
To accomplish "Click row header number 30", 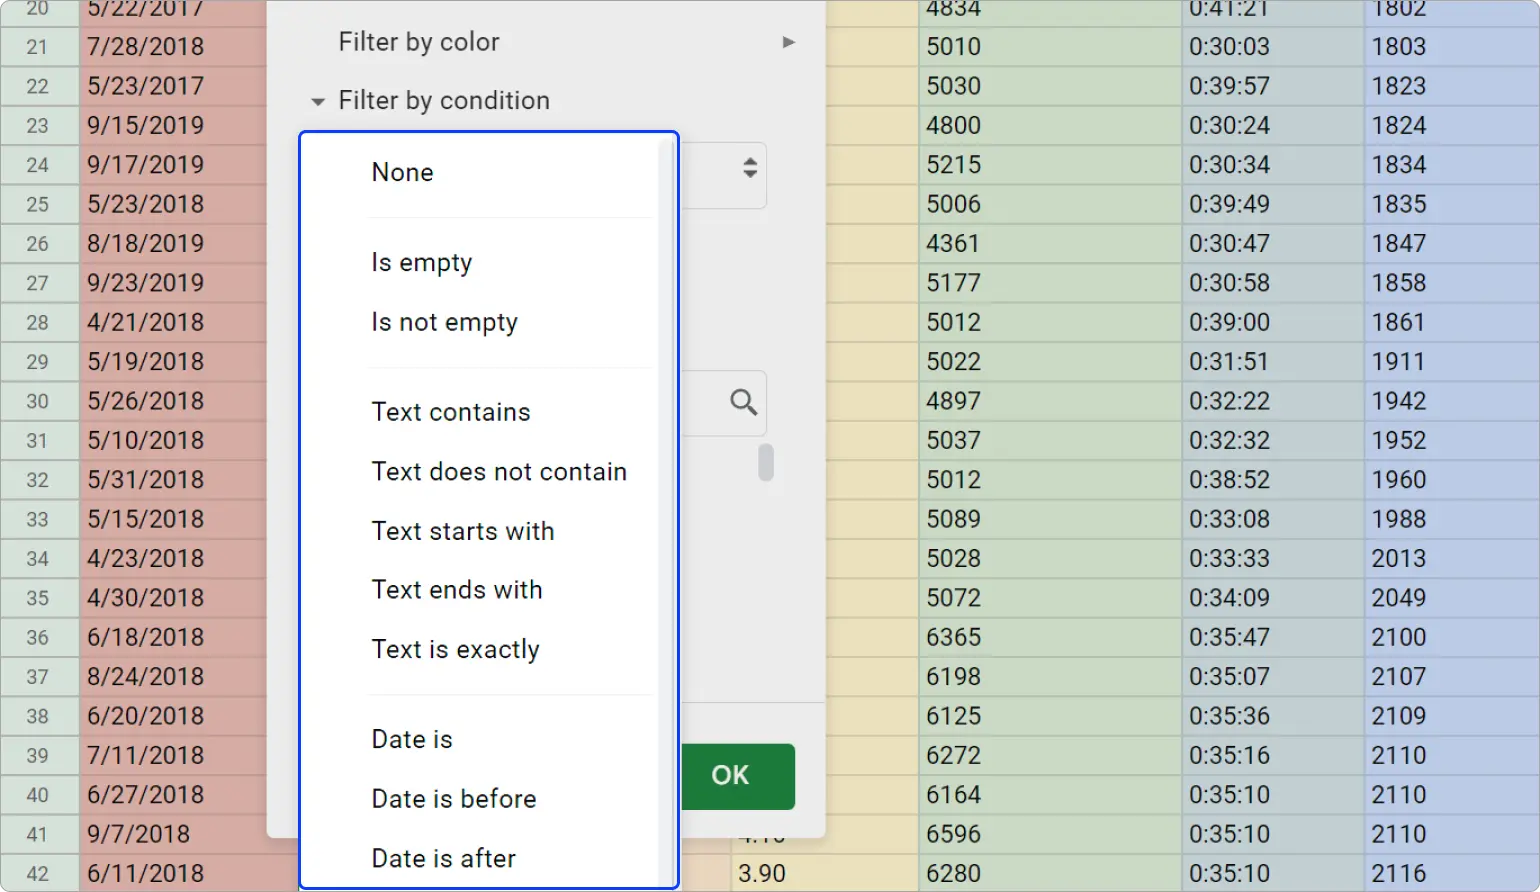I will click(x=39, y=401).
